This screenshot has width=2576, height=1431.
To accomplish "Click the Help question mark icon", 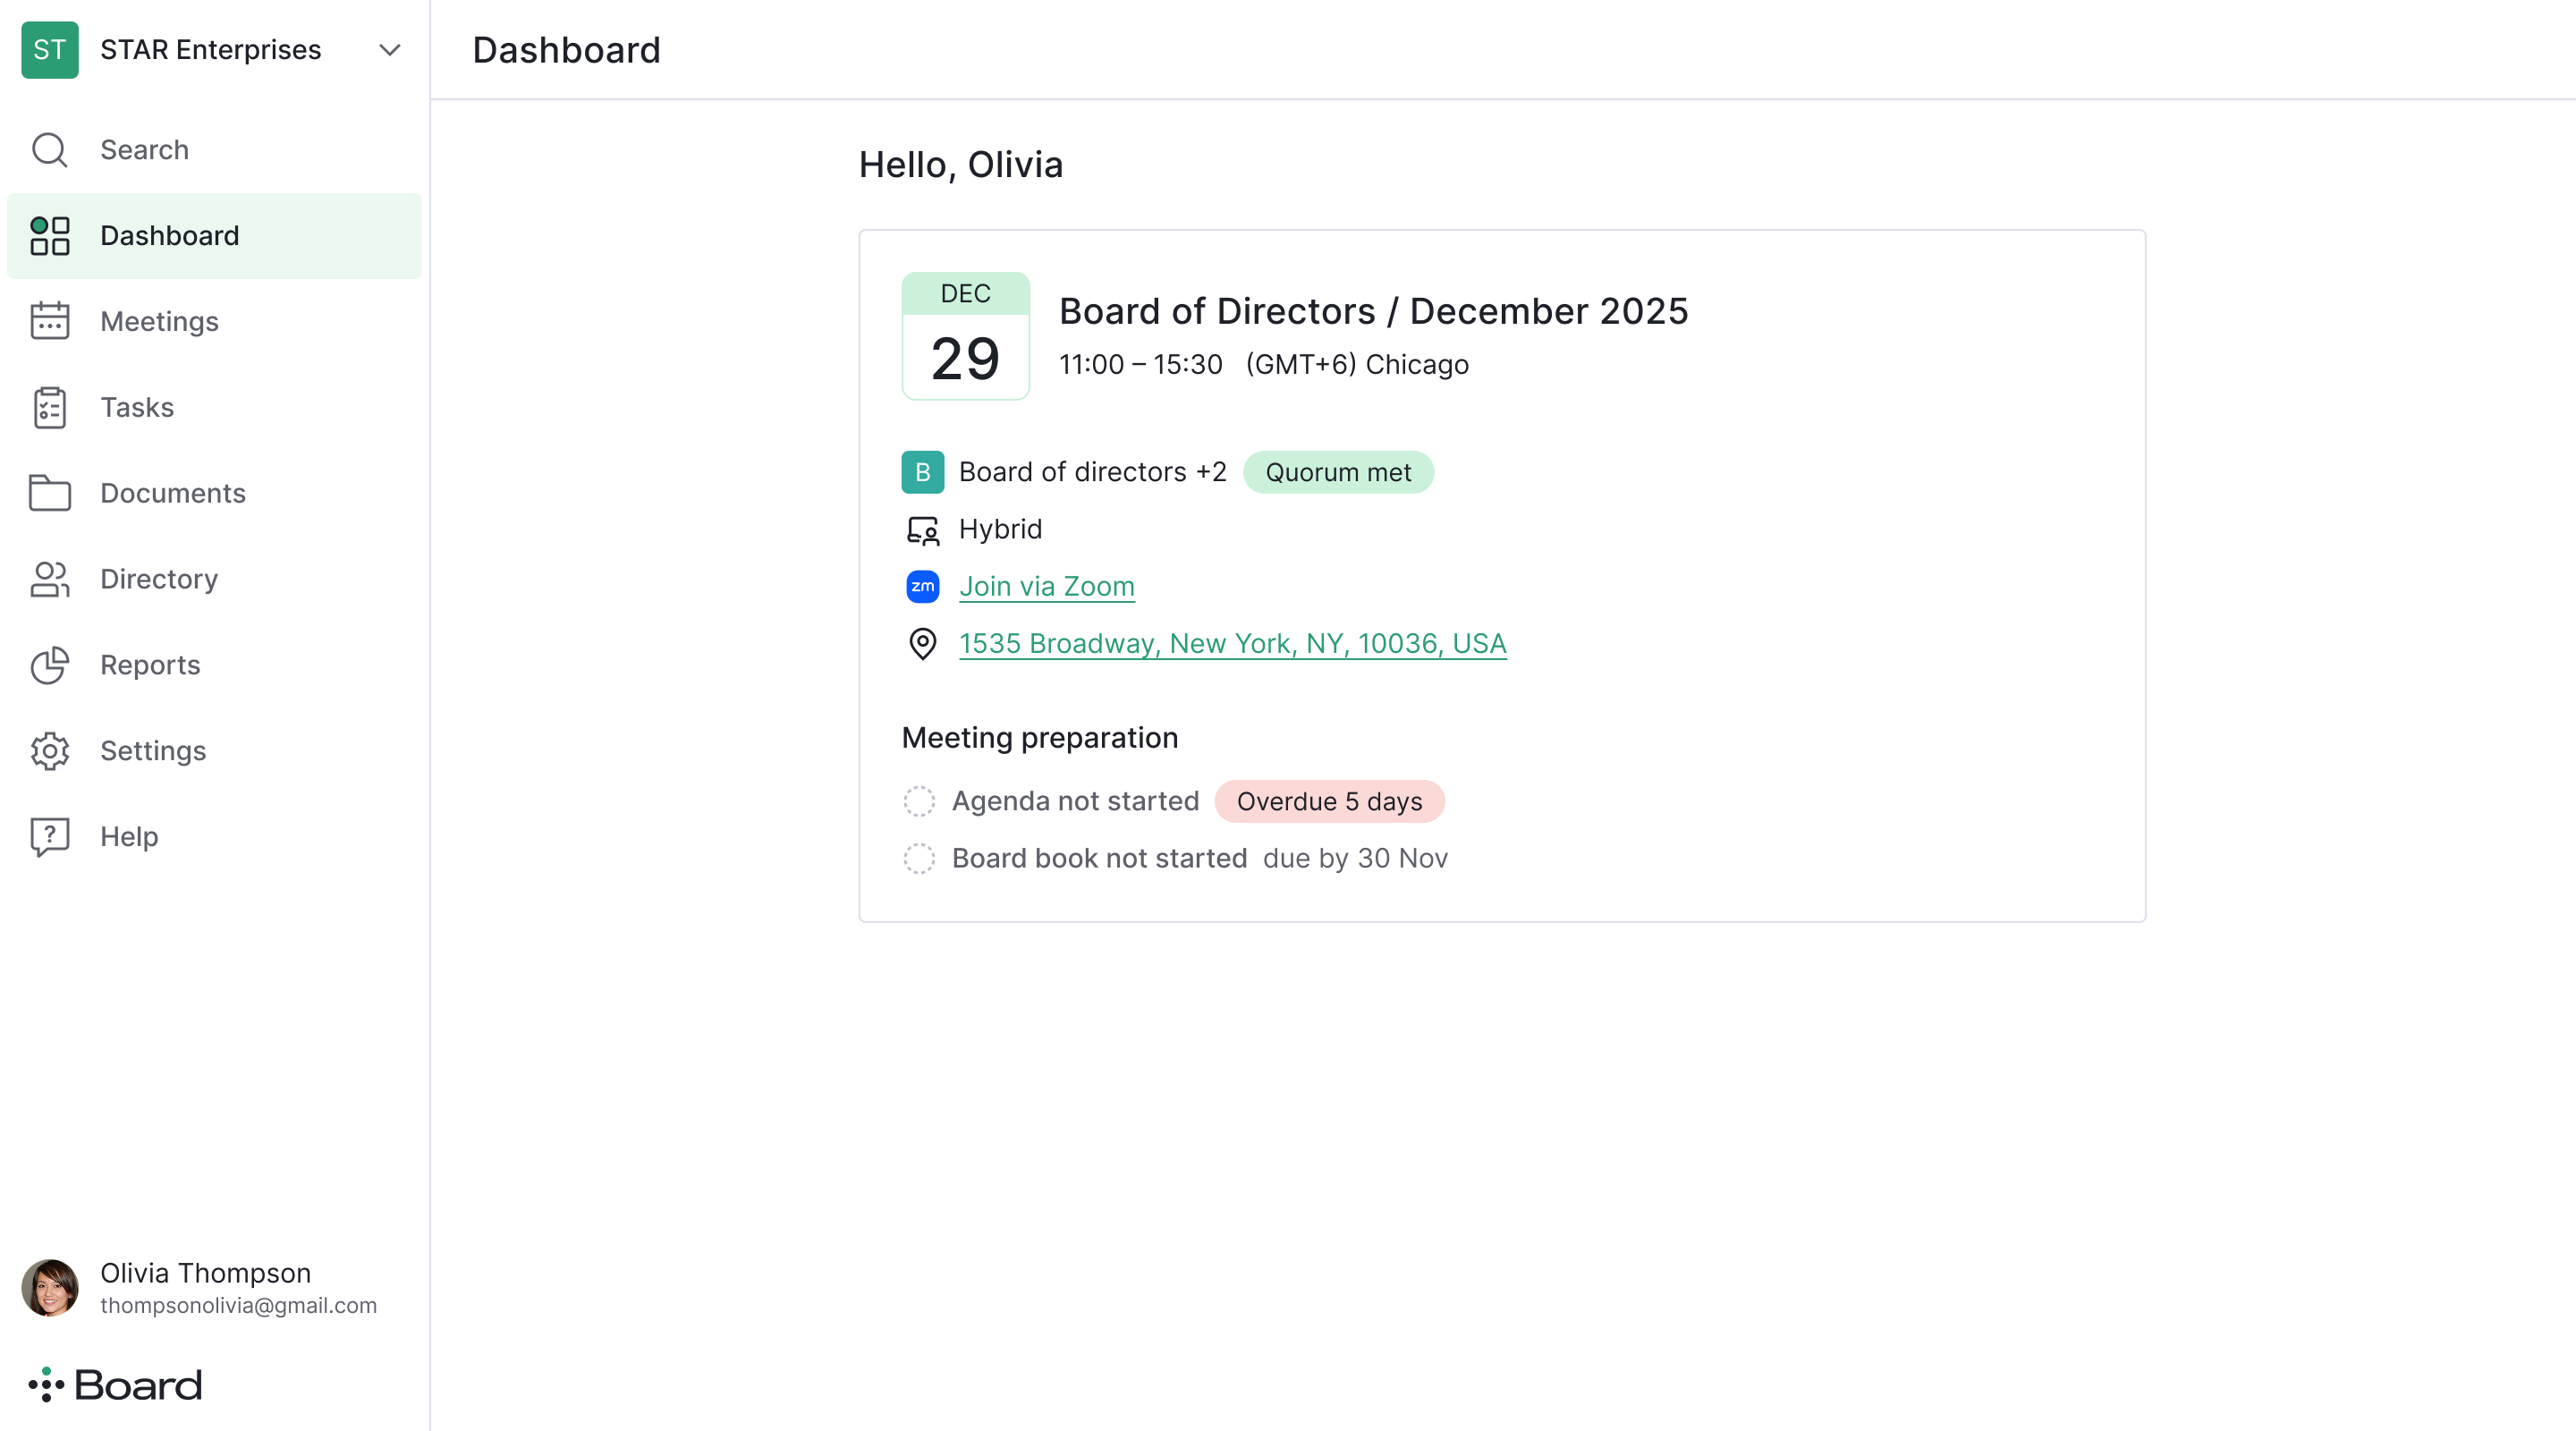I will tap(49, 837).
